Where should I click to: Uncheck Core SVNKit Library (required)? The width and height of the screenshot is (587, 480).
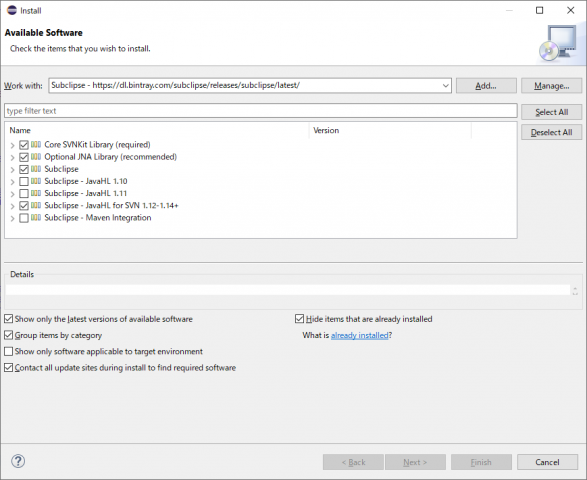[x=24, y=145]
